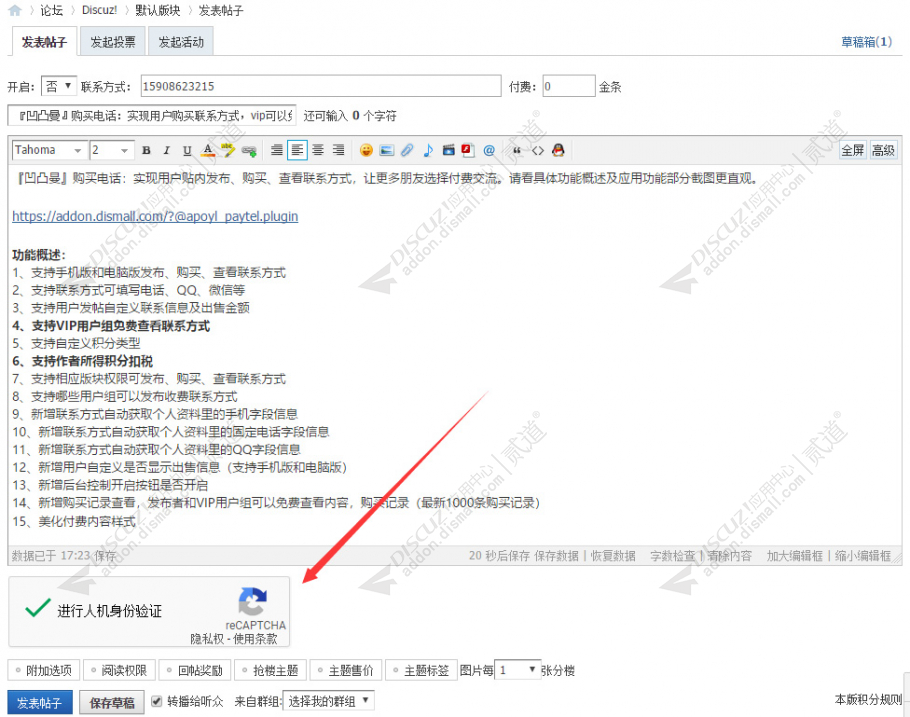Toggle bold formatting in editor toolbar
This screenshot has width=910, height=717.
(146, 150)
